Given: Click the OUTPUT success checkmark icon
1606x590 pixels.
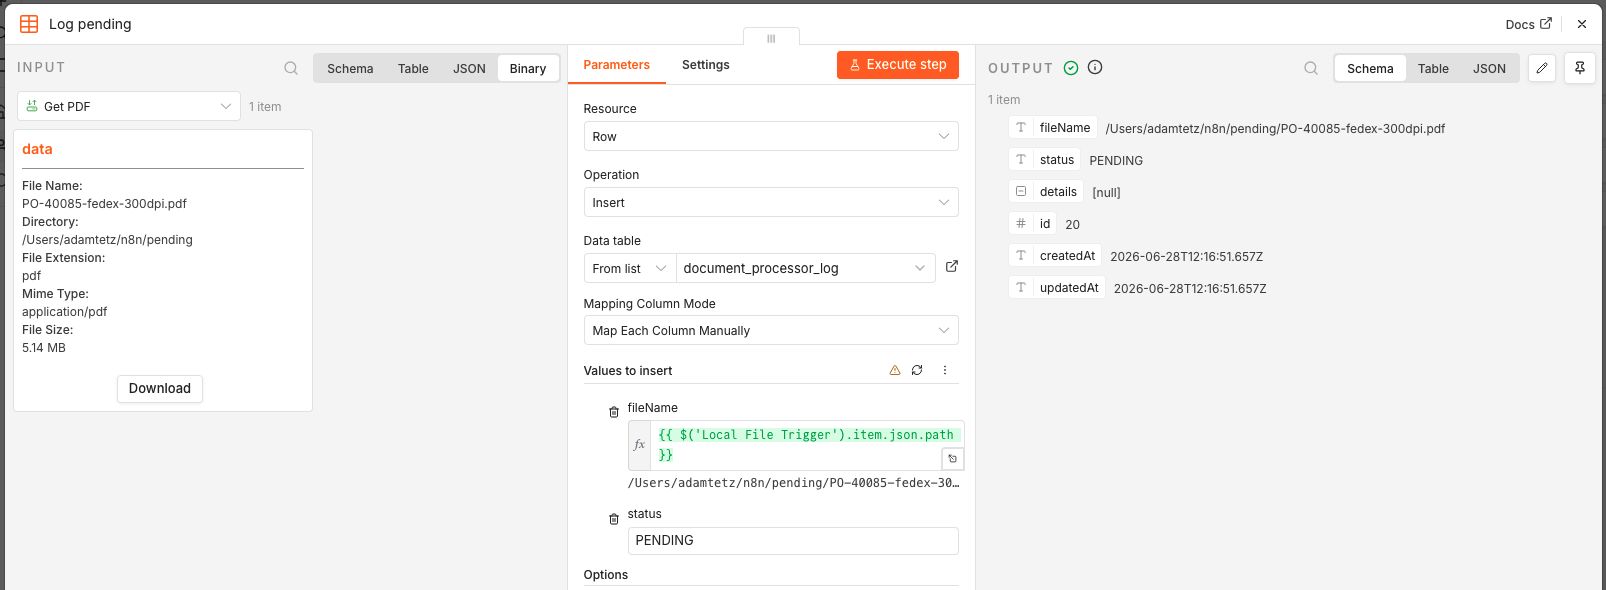Looking at the screenshot, I should 1071,68.
